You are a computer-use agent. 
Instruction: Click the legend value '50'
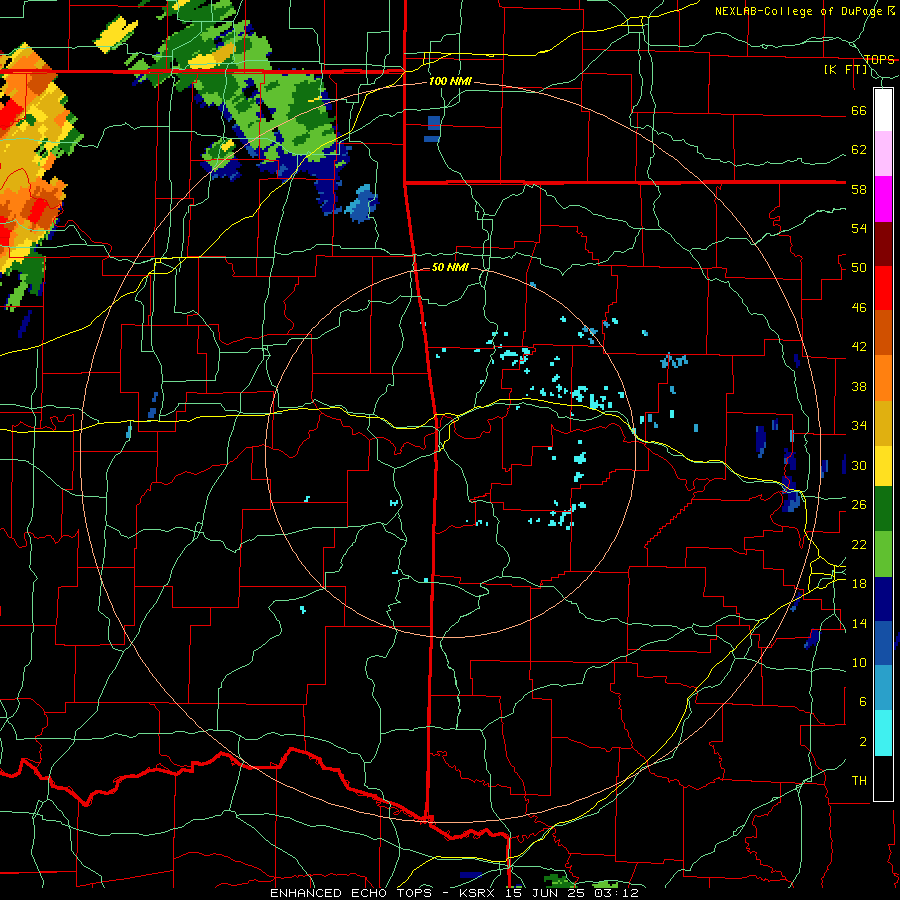pyautogui.click(x=859, y=268)
